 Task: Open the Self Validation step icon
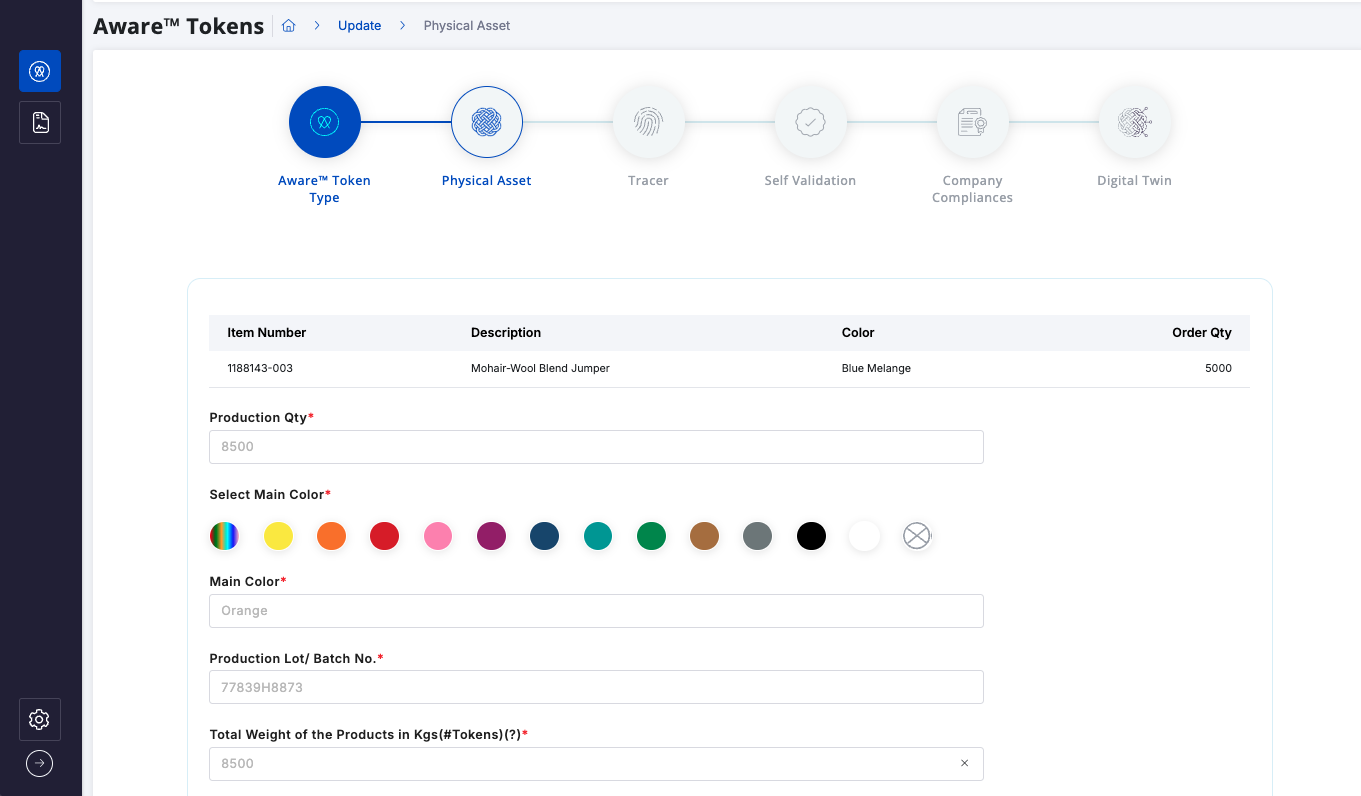click(x=810, y=122)
